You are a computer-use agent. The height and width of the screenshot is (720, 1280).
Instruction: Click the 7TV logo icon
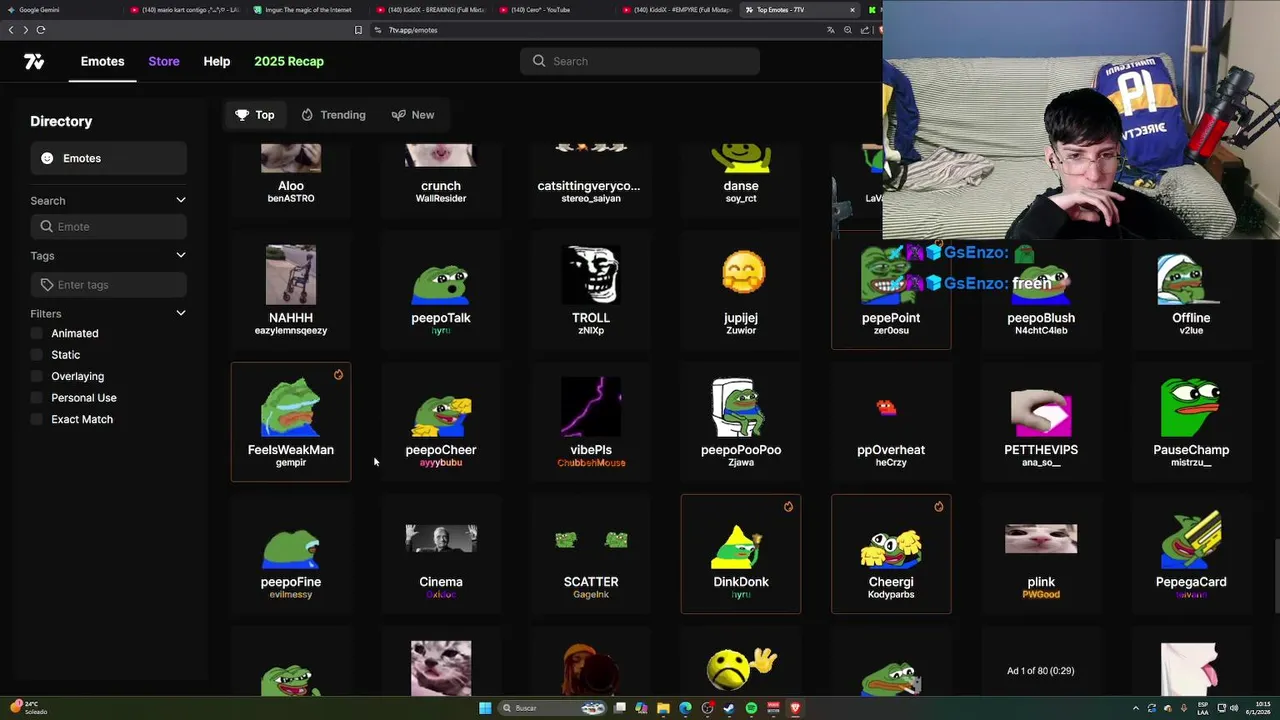click(x=34, y=62)
